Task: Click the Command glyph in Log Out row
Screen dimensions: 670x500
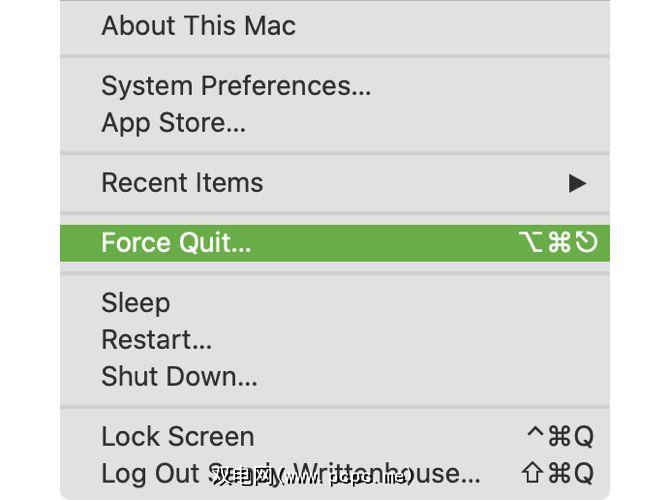Action: point(559,472)
